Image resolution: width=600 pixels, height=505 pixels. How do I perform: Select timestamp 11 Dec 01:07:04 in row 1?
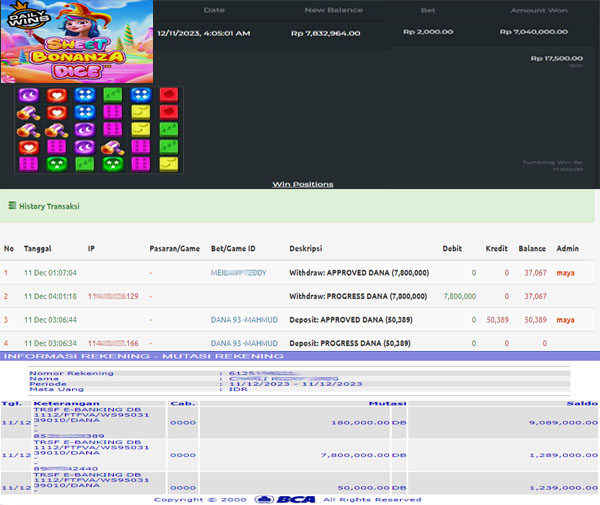click(x=51, y=273)
